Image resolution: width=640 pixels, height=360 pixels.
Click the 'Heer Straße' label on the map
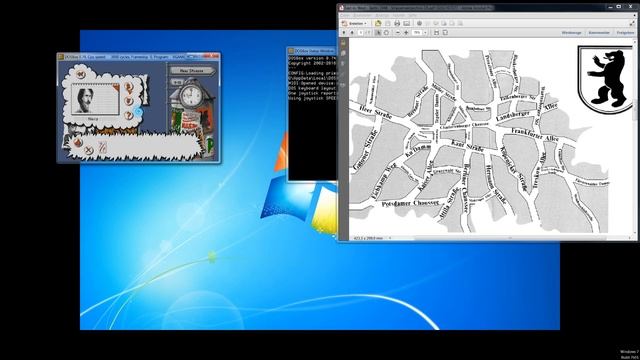(x=376, y=112)
